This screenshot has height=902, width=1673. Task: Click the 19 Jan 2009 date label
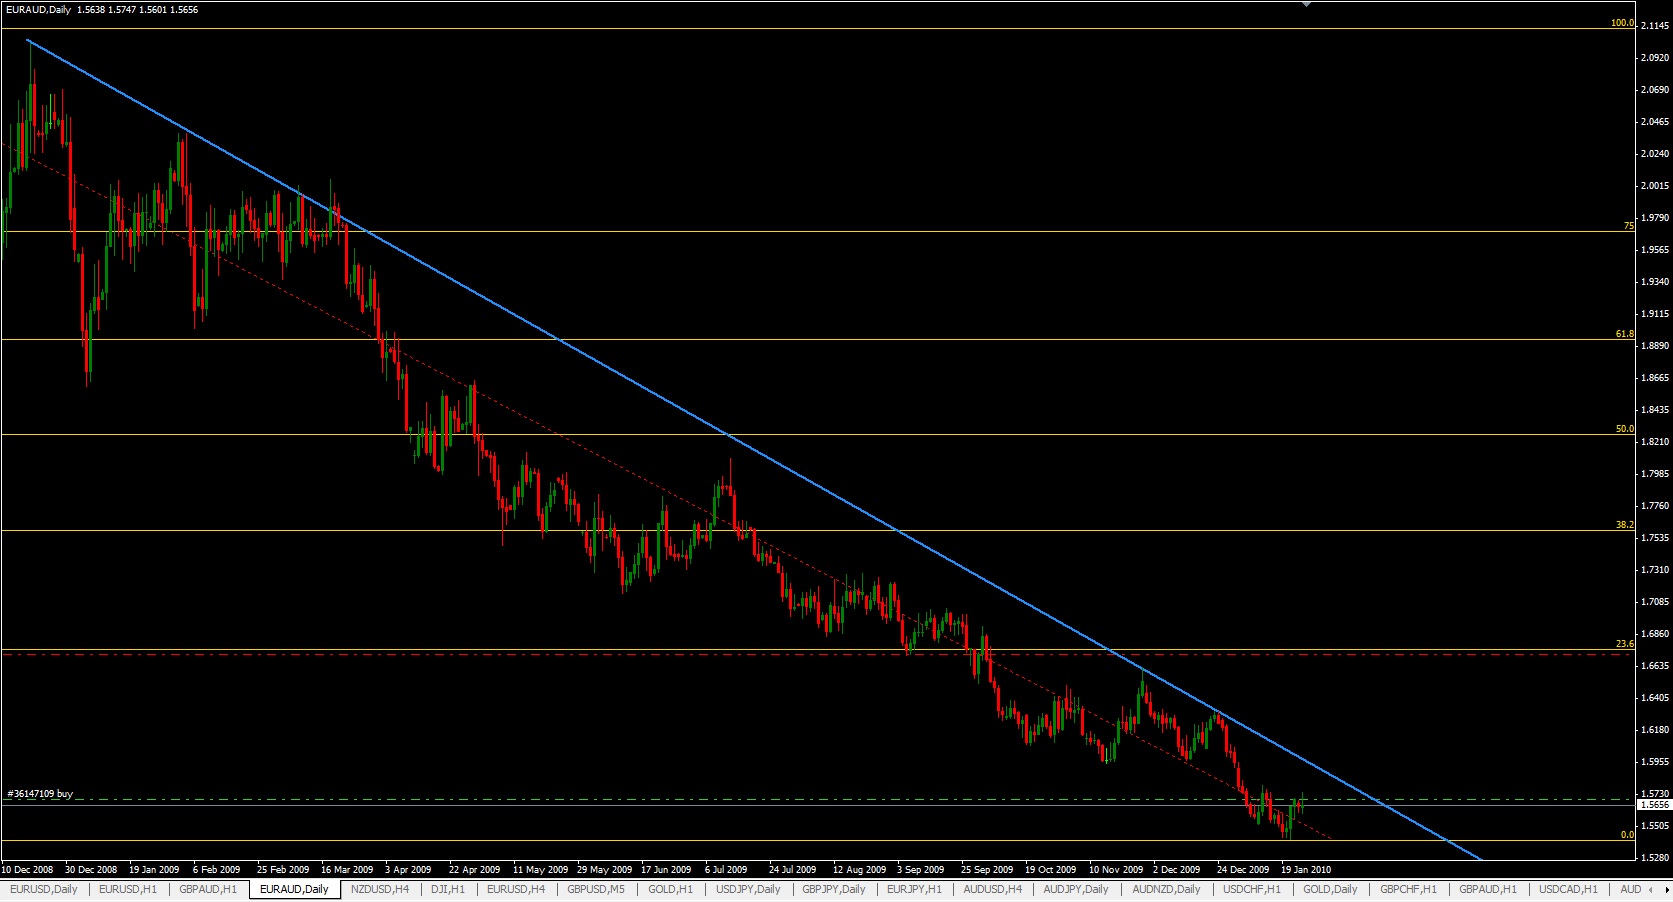(154, 870)
